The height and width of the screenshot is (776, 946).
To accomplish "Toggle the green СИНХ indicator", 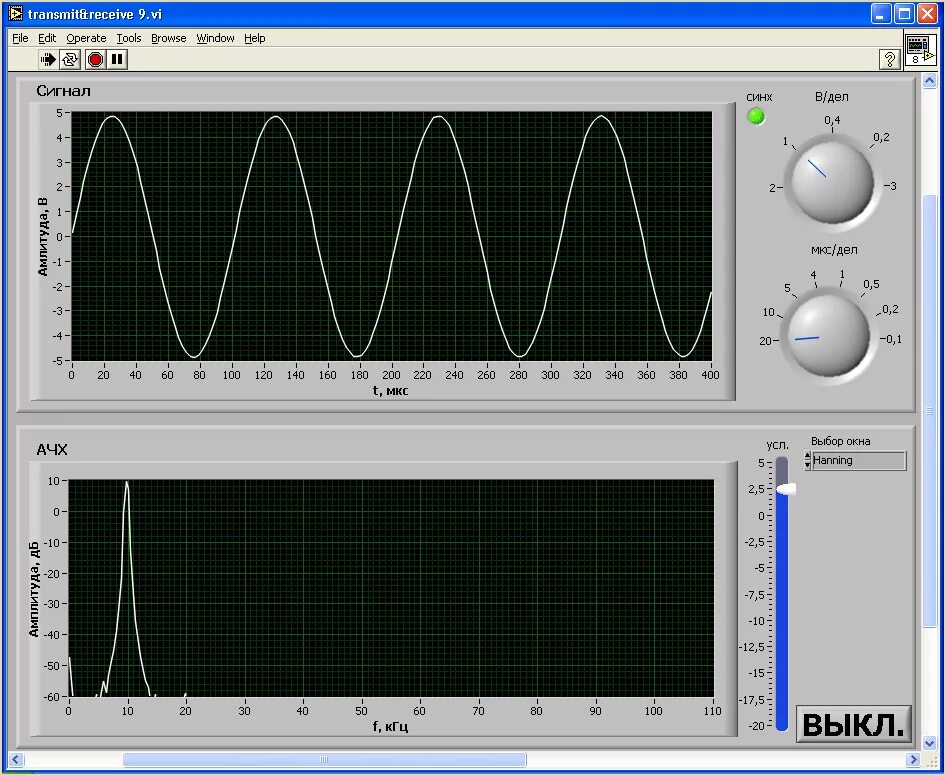I will pyautogui.click(x=757, y=117).
